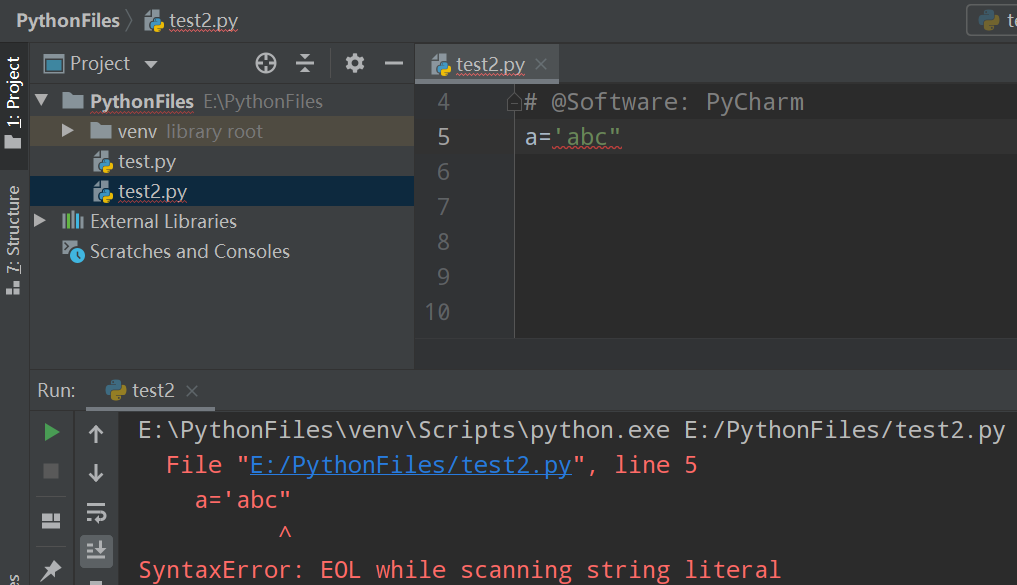Expand the venv library root folder
Viewport: 1017px width, 585px height.
[67, 131]
